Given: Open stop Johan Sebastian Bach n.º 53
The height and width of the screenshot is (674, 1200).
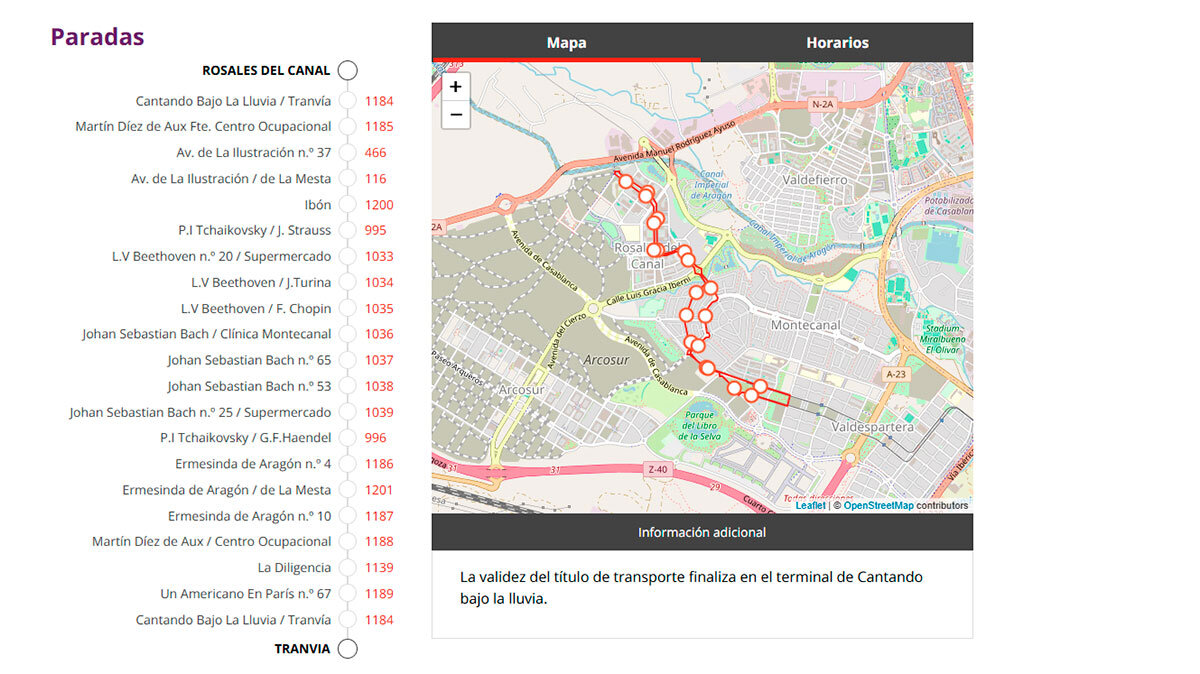Looking at the screenshot, I should point(249,386).
